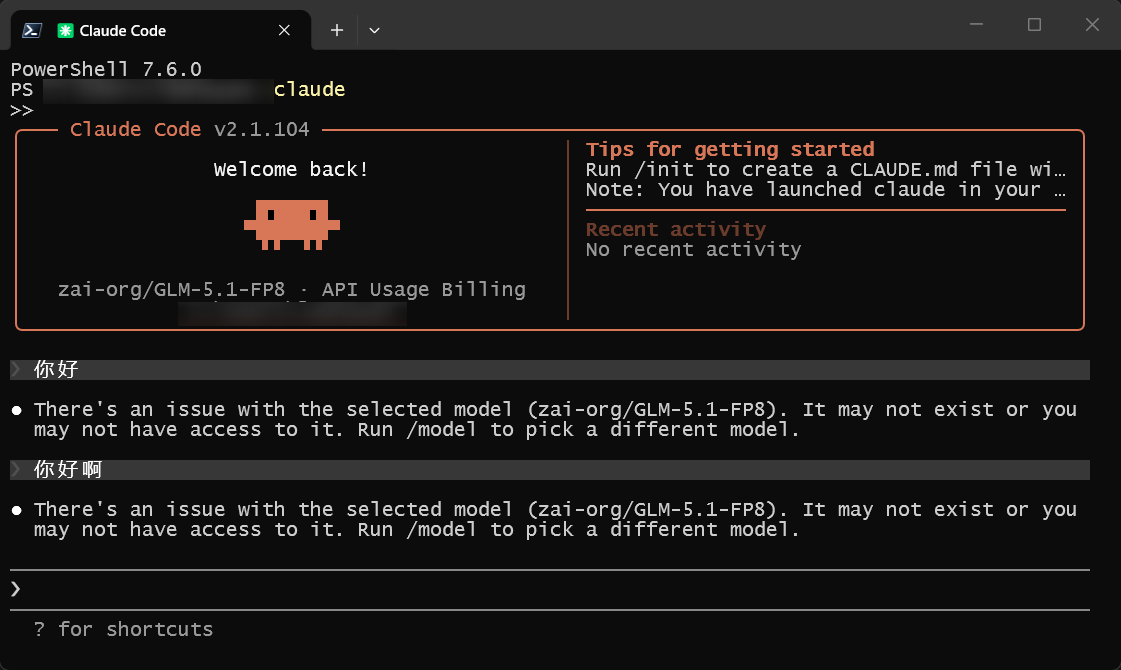Click the orange Claude mascot pixel art

pyautogui.click(x=292, y=225)
